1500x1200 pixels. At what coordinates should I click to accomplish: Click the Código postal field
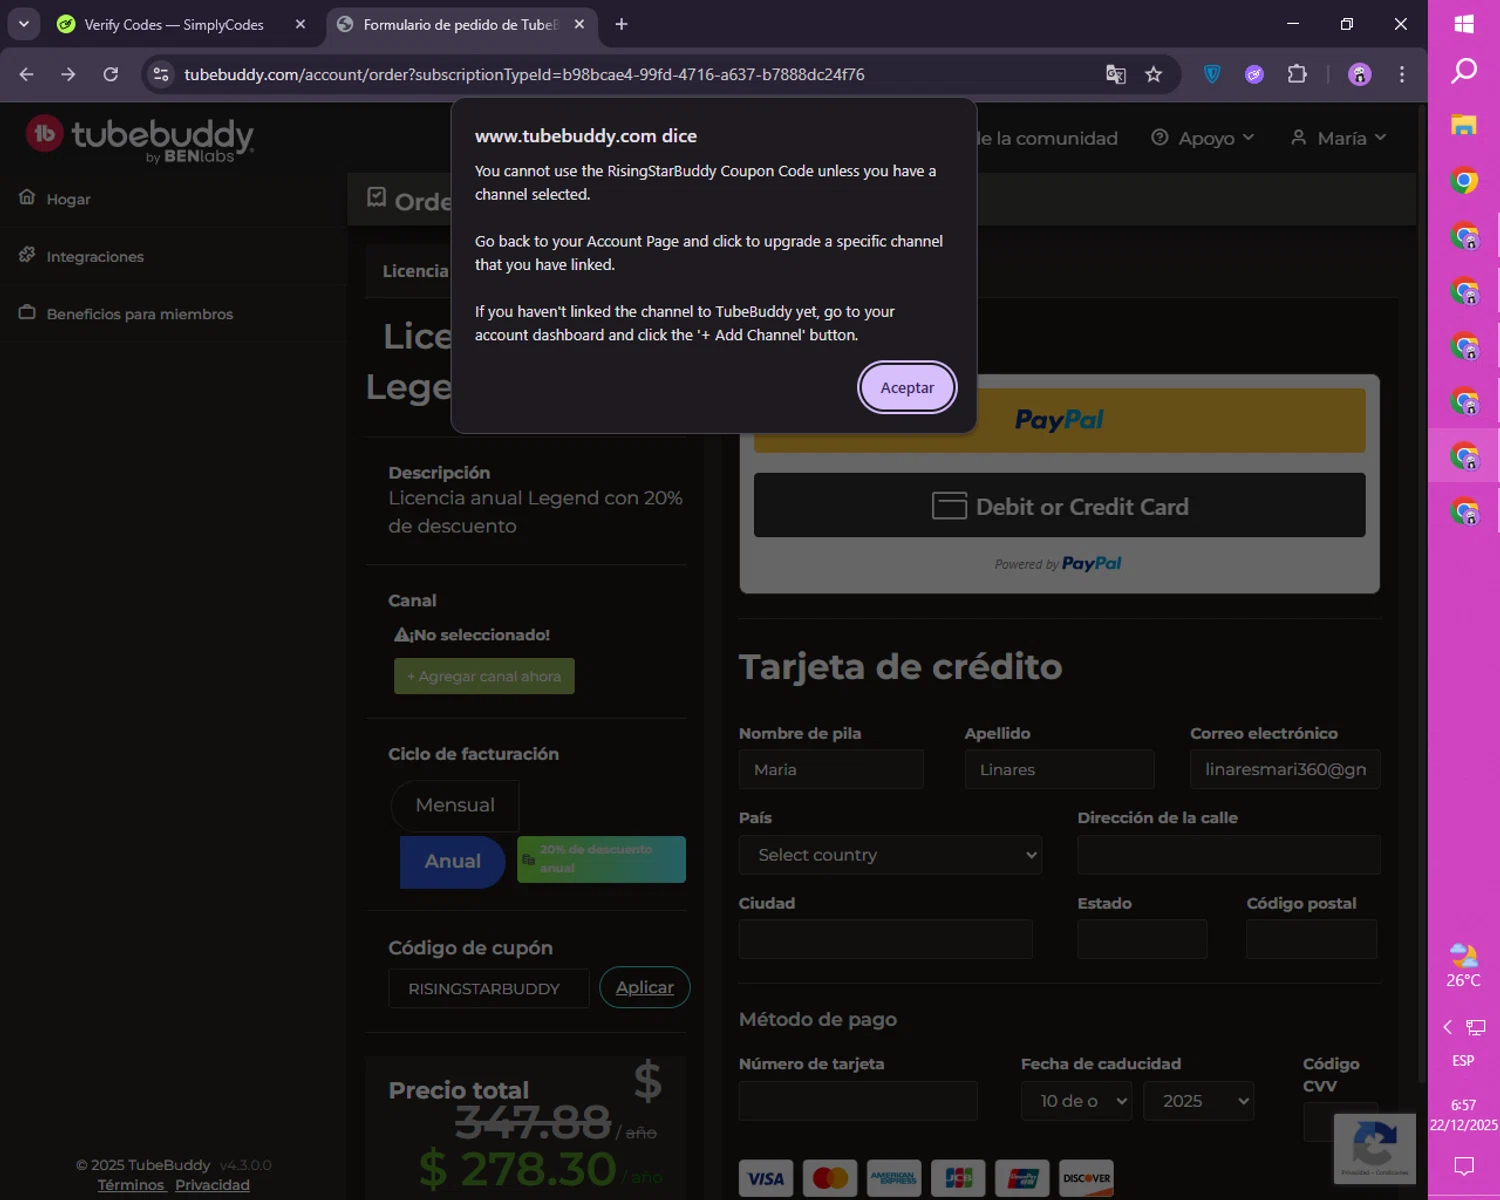tap(1311, 940)
